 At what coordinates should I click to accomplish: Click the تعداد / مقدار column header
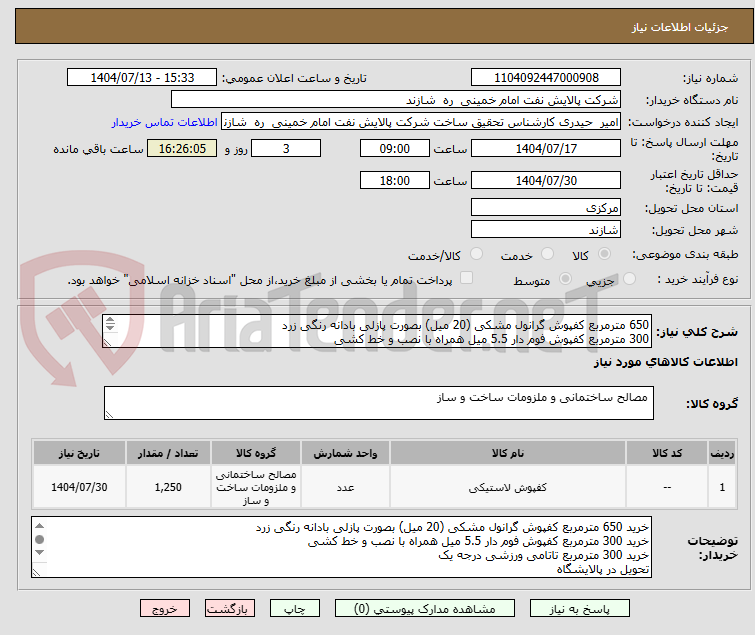click(168, 453)
